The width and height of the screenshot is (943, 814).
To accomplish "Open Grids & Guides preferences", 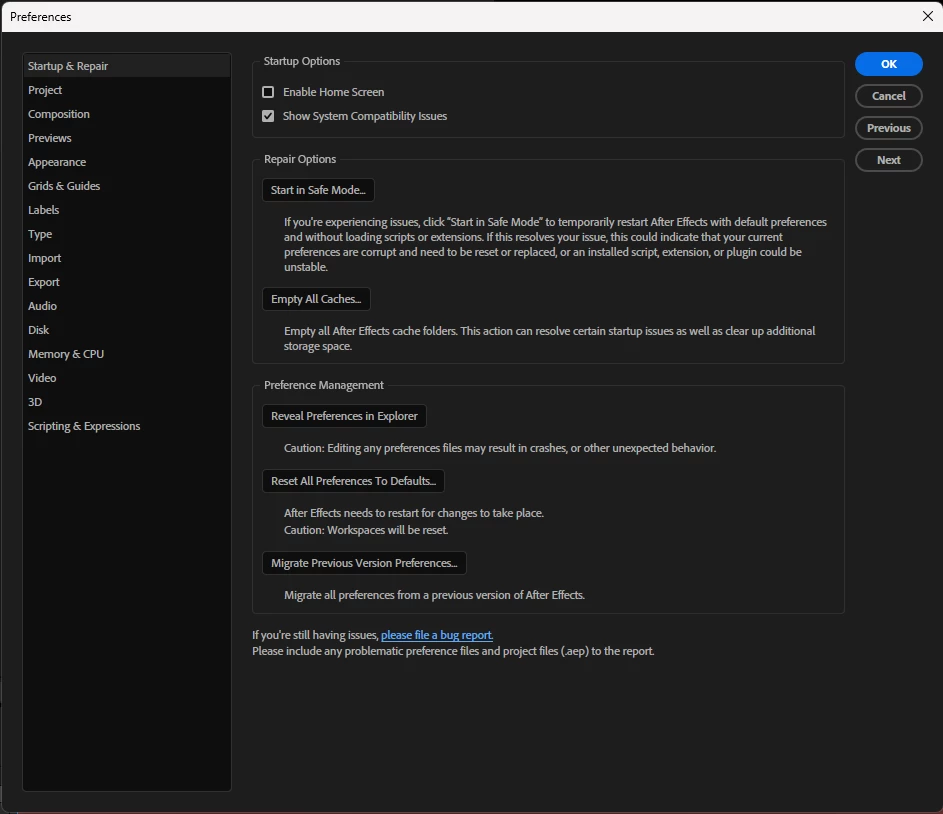I will 126,186.
